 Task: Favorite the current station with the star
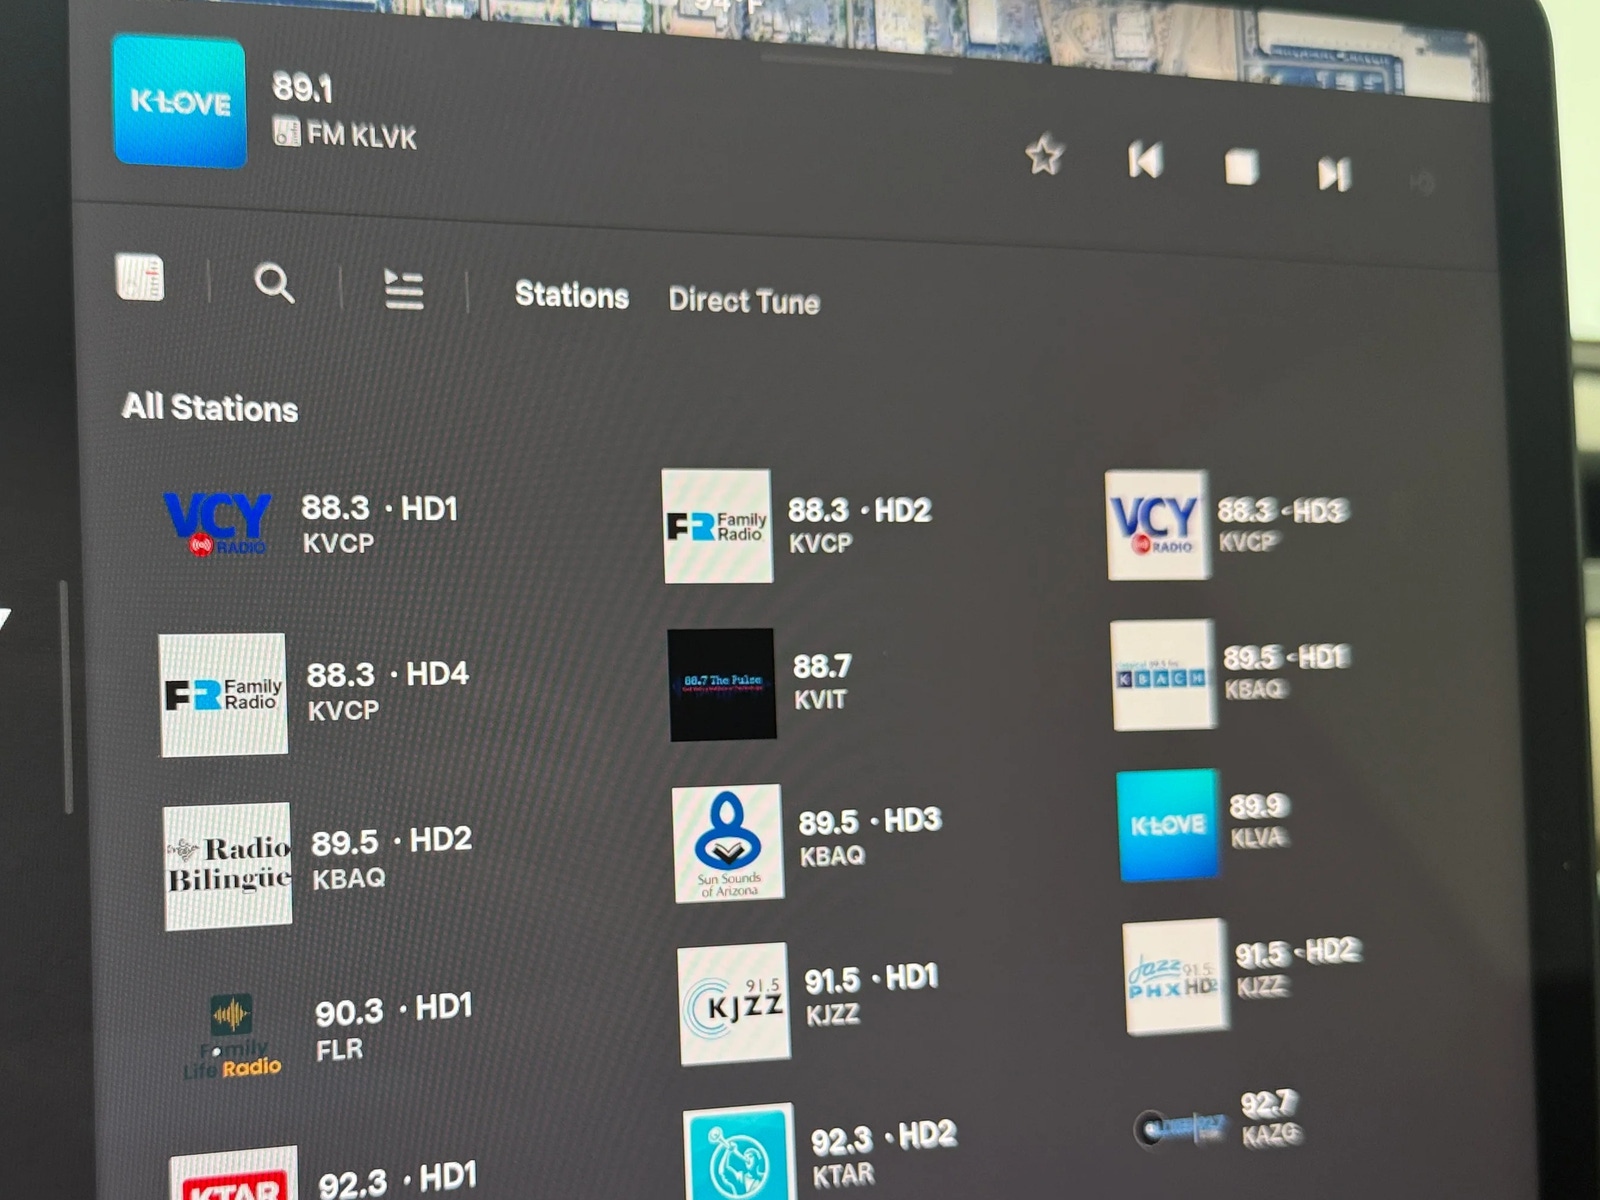click(x=1044, y=155)
